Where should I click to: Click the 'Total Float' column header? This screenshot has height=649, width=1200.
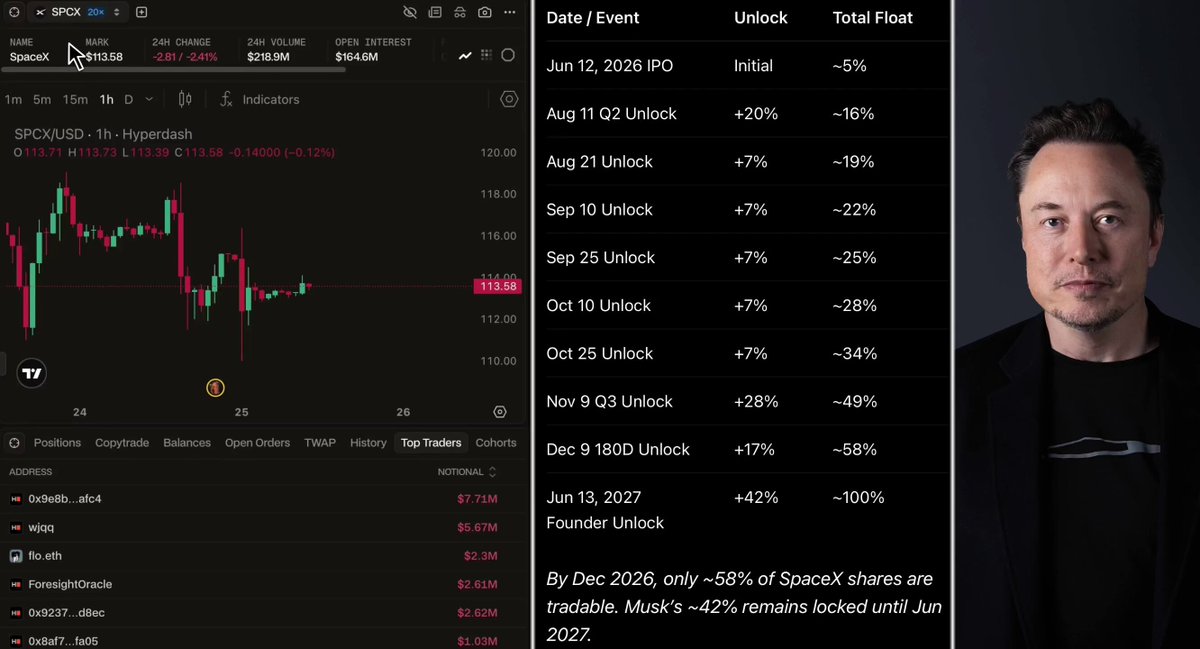point(873,18)
